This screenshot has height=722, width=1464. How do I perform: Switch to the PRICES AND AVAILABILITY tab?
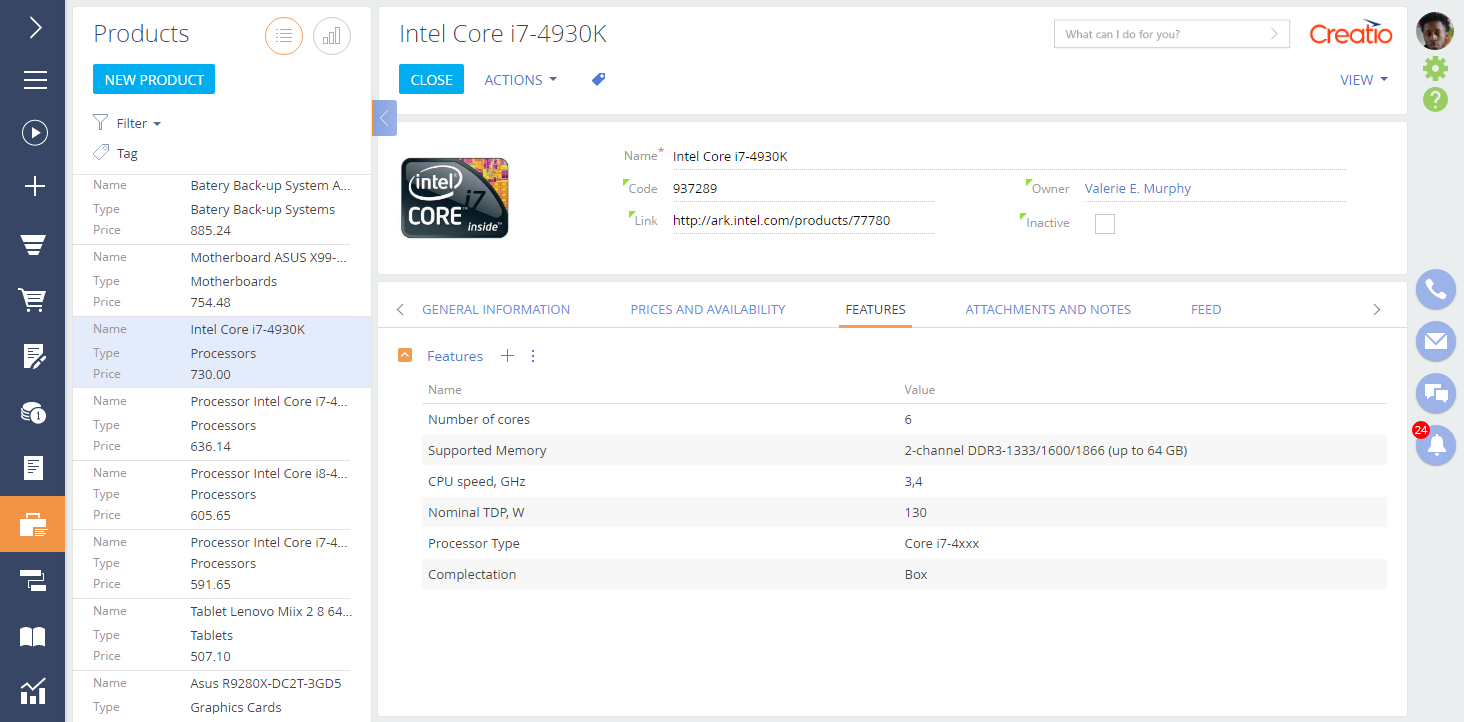(x=708, y=309)
